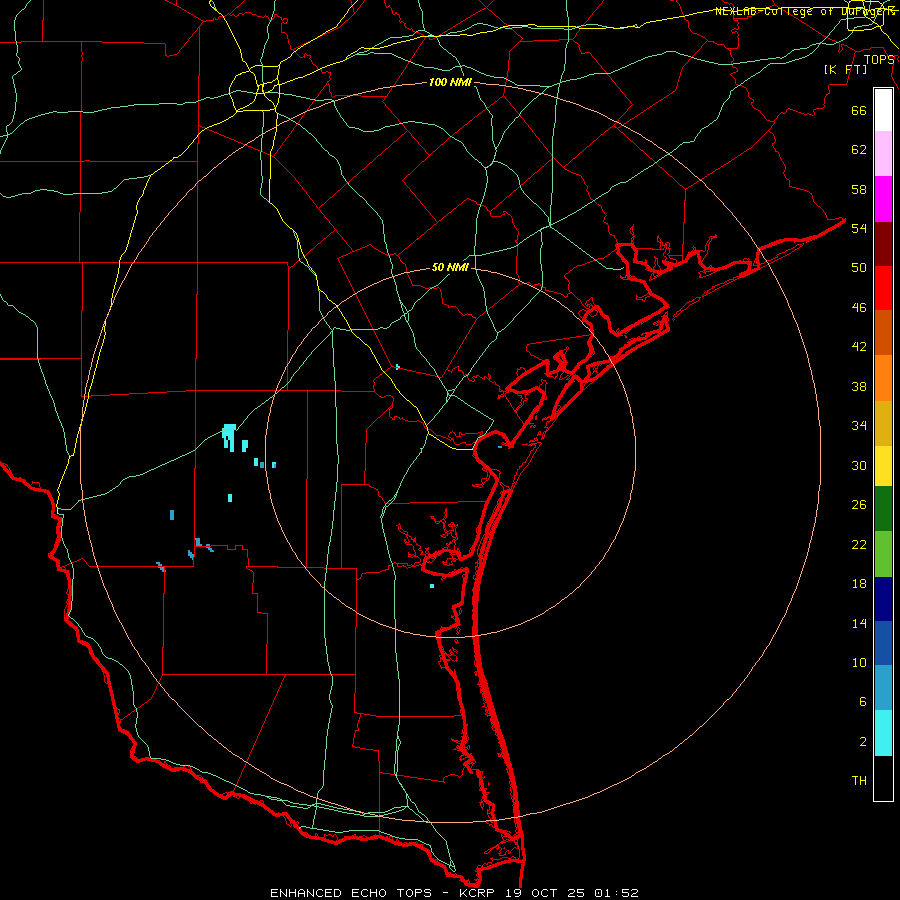This screenshot has width=900, height=900.
Task: Click the legend value '26'
Action: pyautogui.click(x=859, y=505)
